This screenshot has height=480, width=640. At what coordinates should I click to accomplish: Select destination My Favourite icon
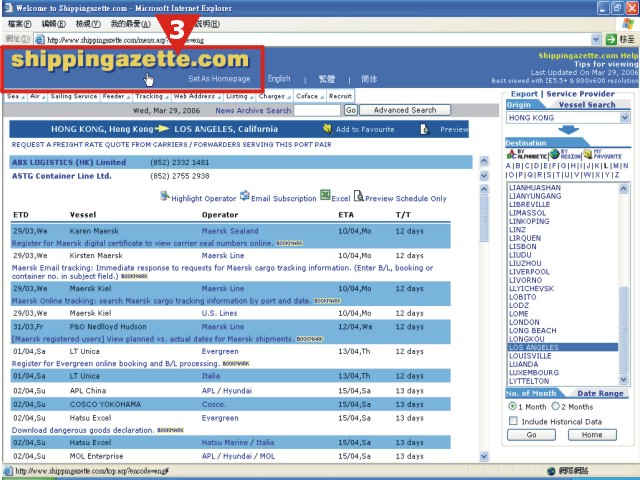click(x=587, y=154)
